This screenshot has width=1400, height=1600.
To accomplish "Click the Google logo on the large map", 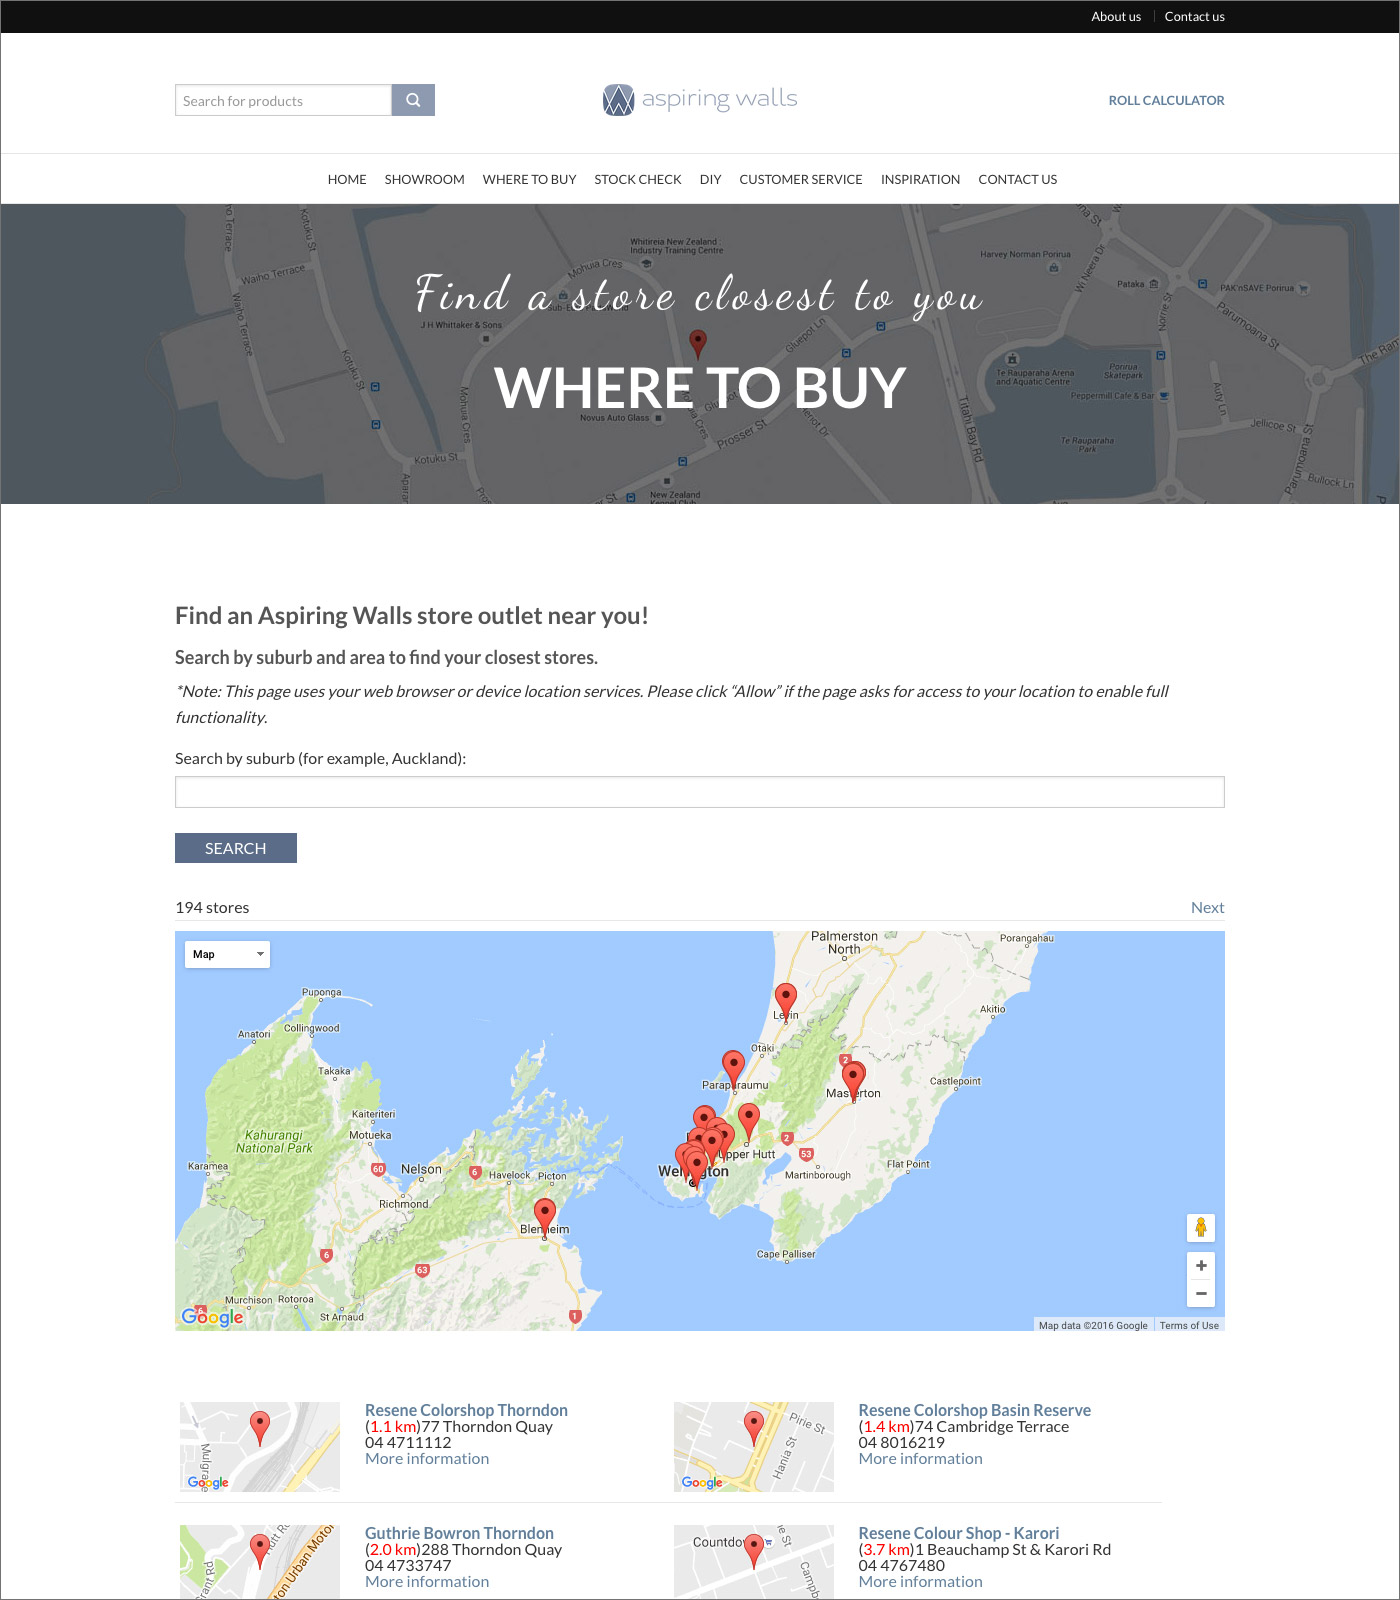I will point(212,1316).
